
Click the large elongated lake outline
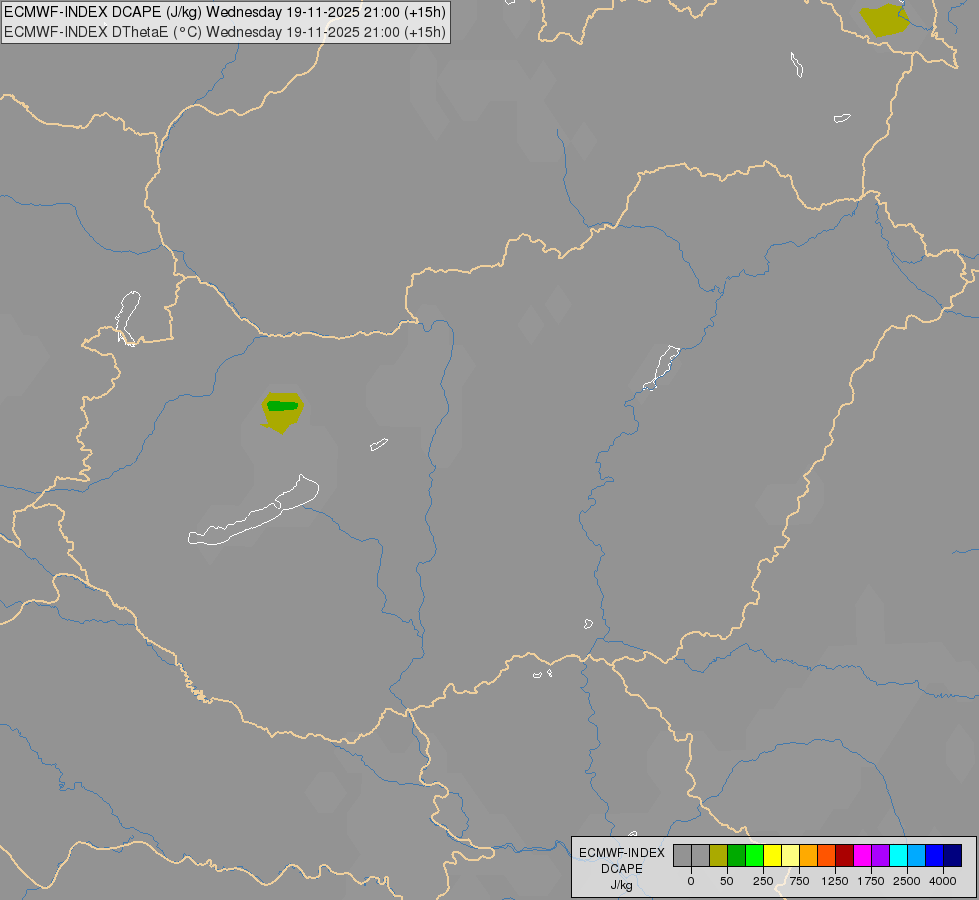coord(253,511)
